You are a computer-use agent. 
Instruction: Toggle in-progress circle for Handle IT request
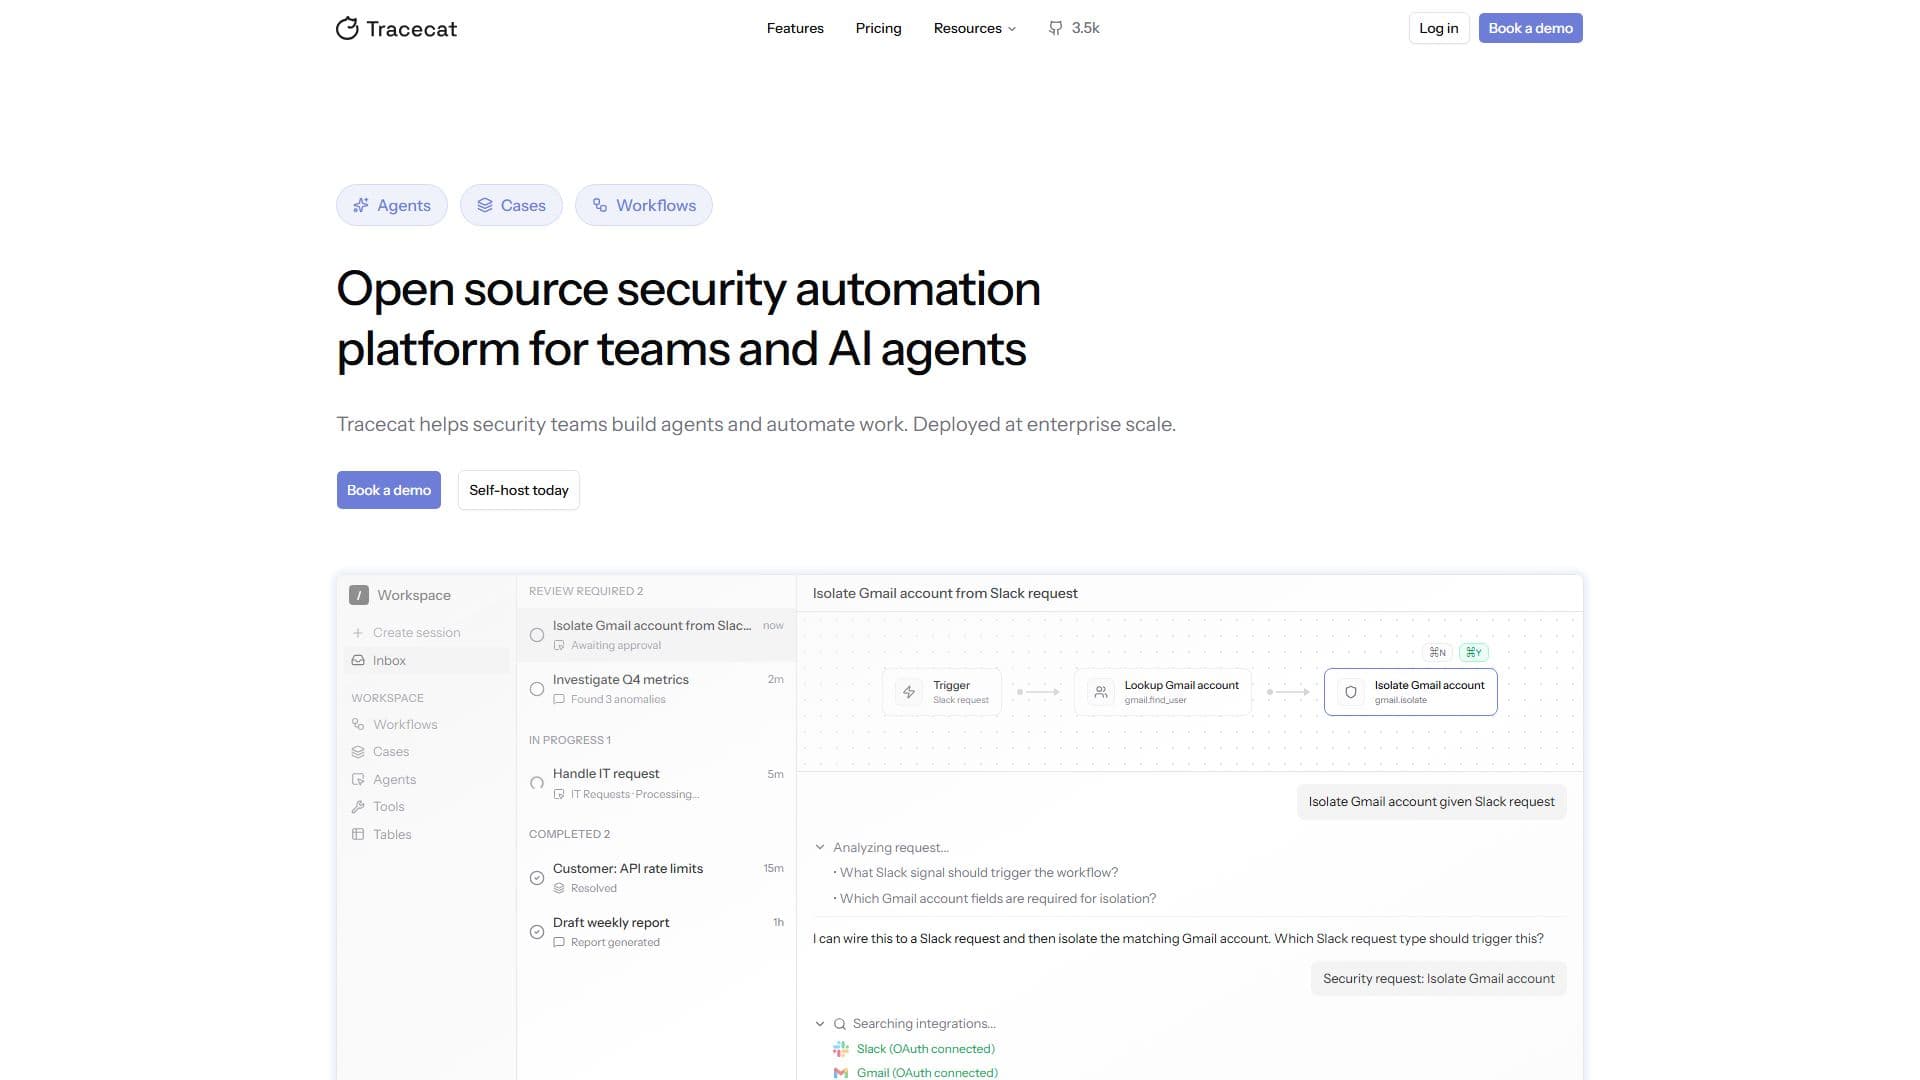click(x=537, y=784)
